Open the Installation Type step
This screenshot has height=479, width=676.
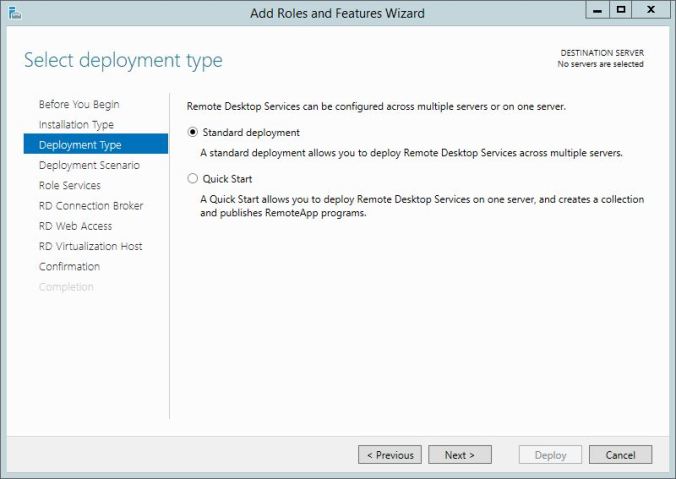(x=76, y=125)
